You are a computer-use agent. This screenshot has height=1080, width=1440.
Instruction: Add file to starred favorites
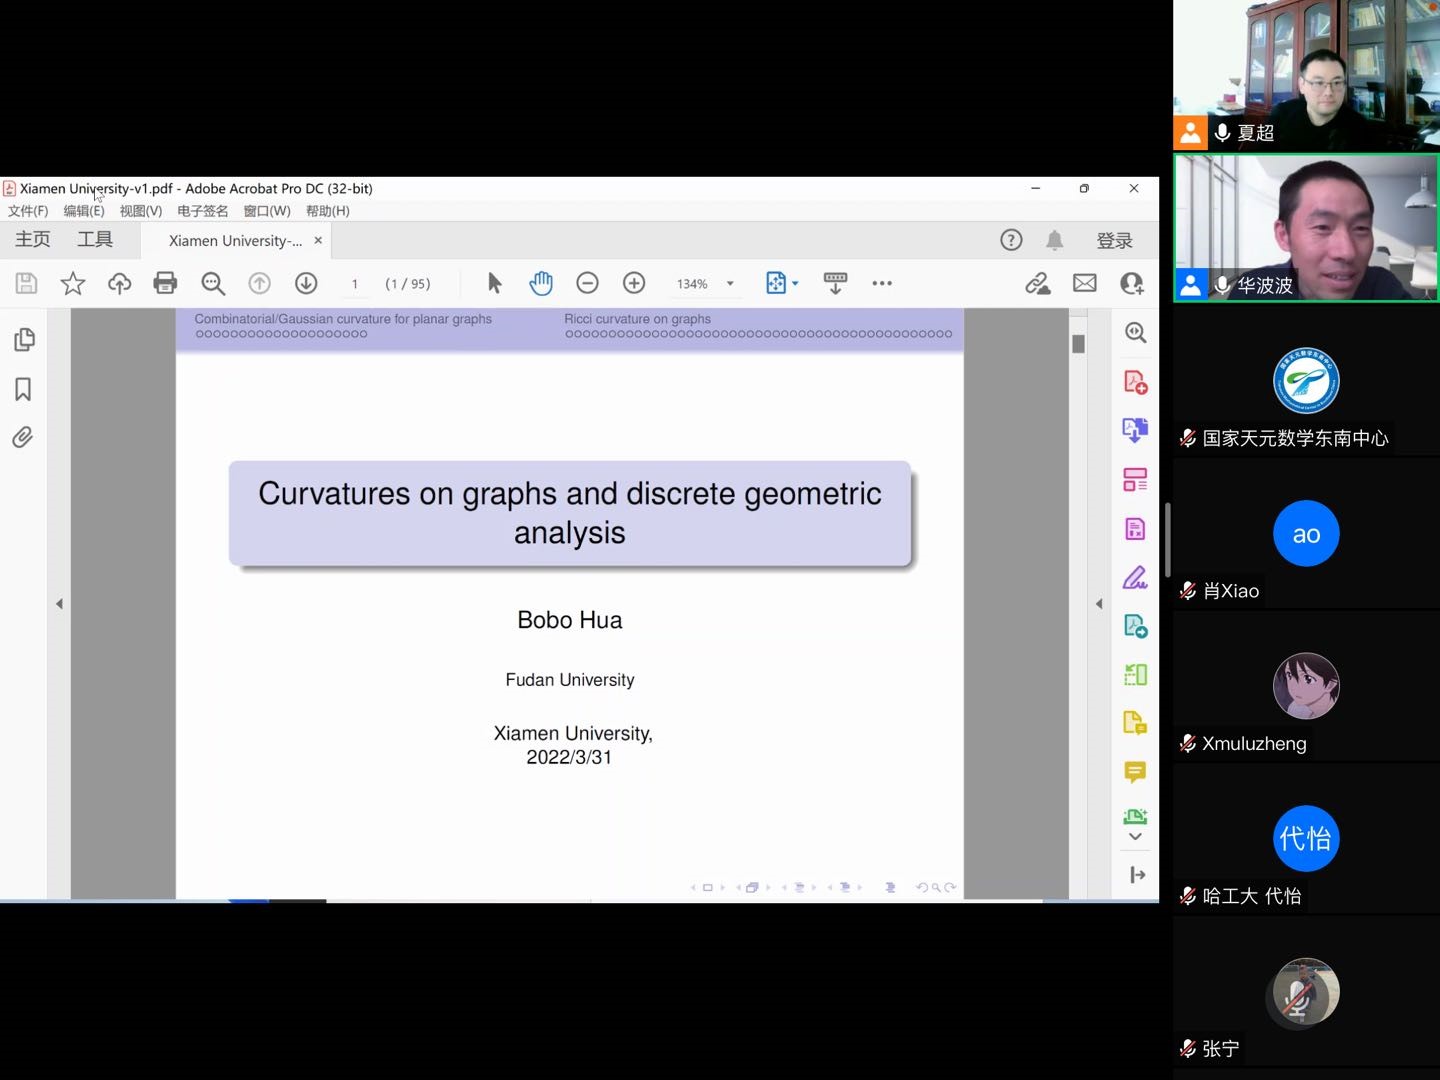(x=73, y=284)
